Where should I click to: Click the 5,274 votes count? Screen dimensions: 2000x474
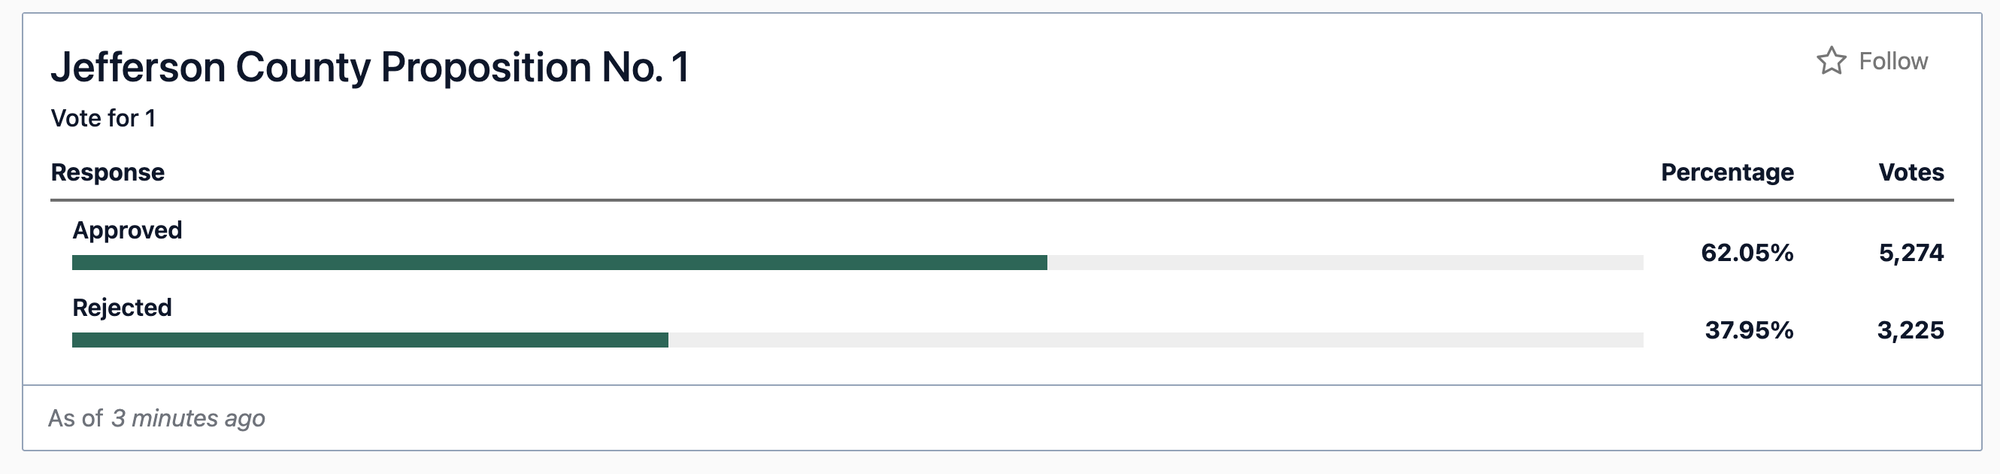[1911, 253]
